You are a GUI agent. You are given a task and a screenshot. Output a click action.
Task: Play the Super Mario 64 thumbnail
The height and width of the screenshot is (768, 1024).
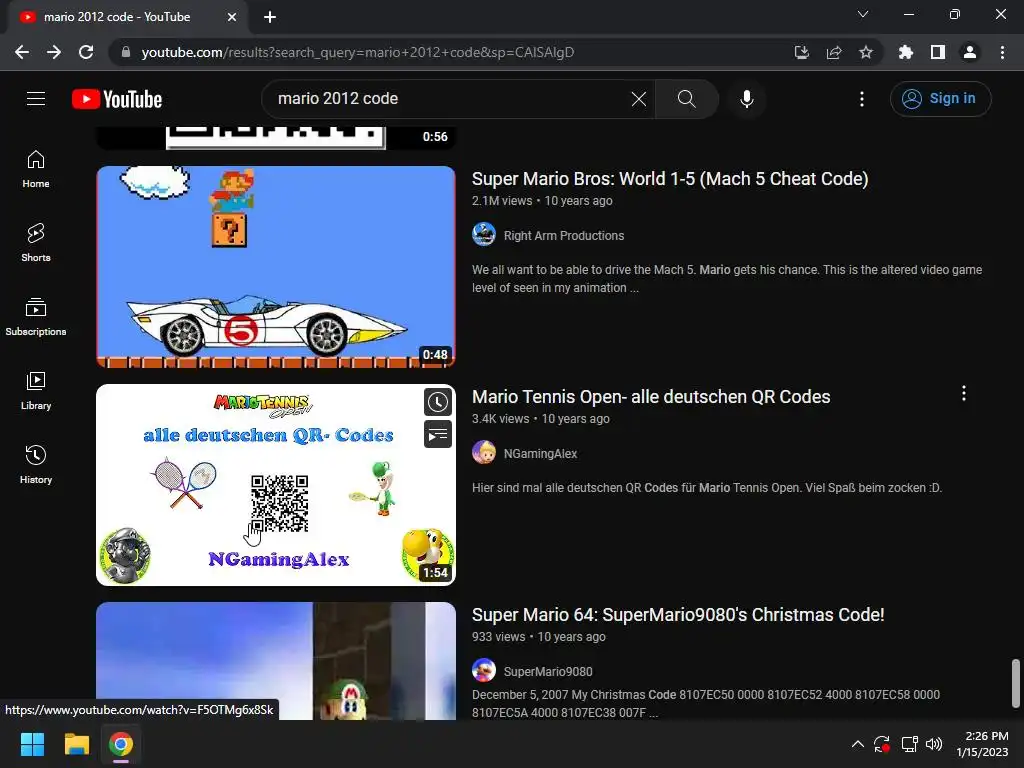[276, 661]
